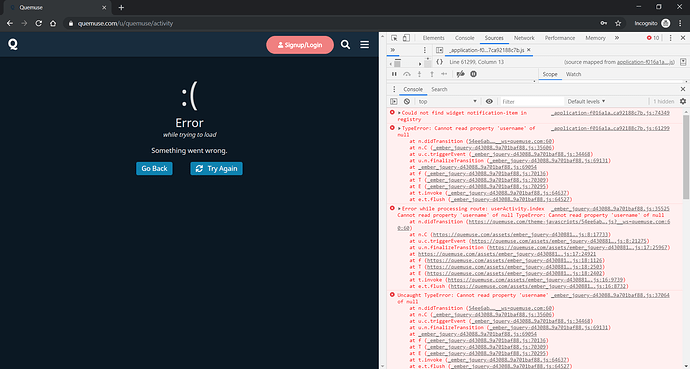690x369 pixels.
Task: Open the Sources navigator more options
Action: tap(425, 50)
